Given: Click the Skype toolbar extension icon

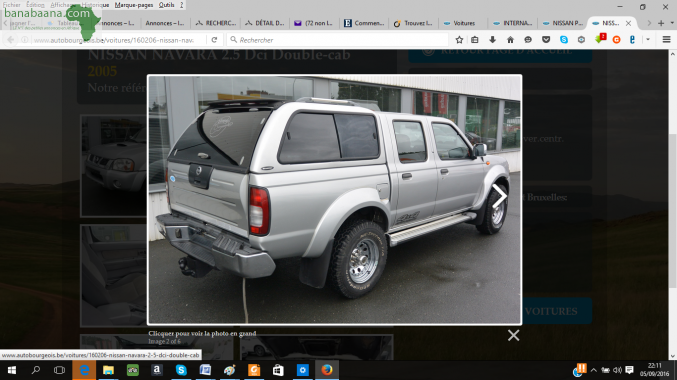Looking at the screenshot, I should point(564,40).
